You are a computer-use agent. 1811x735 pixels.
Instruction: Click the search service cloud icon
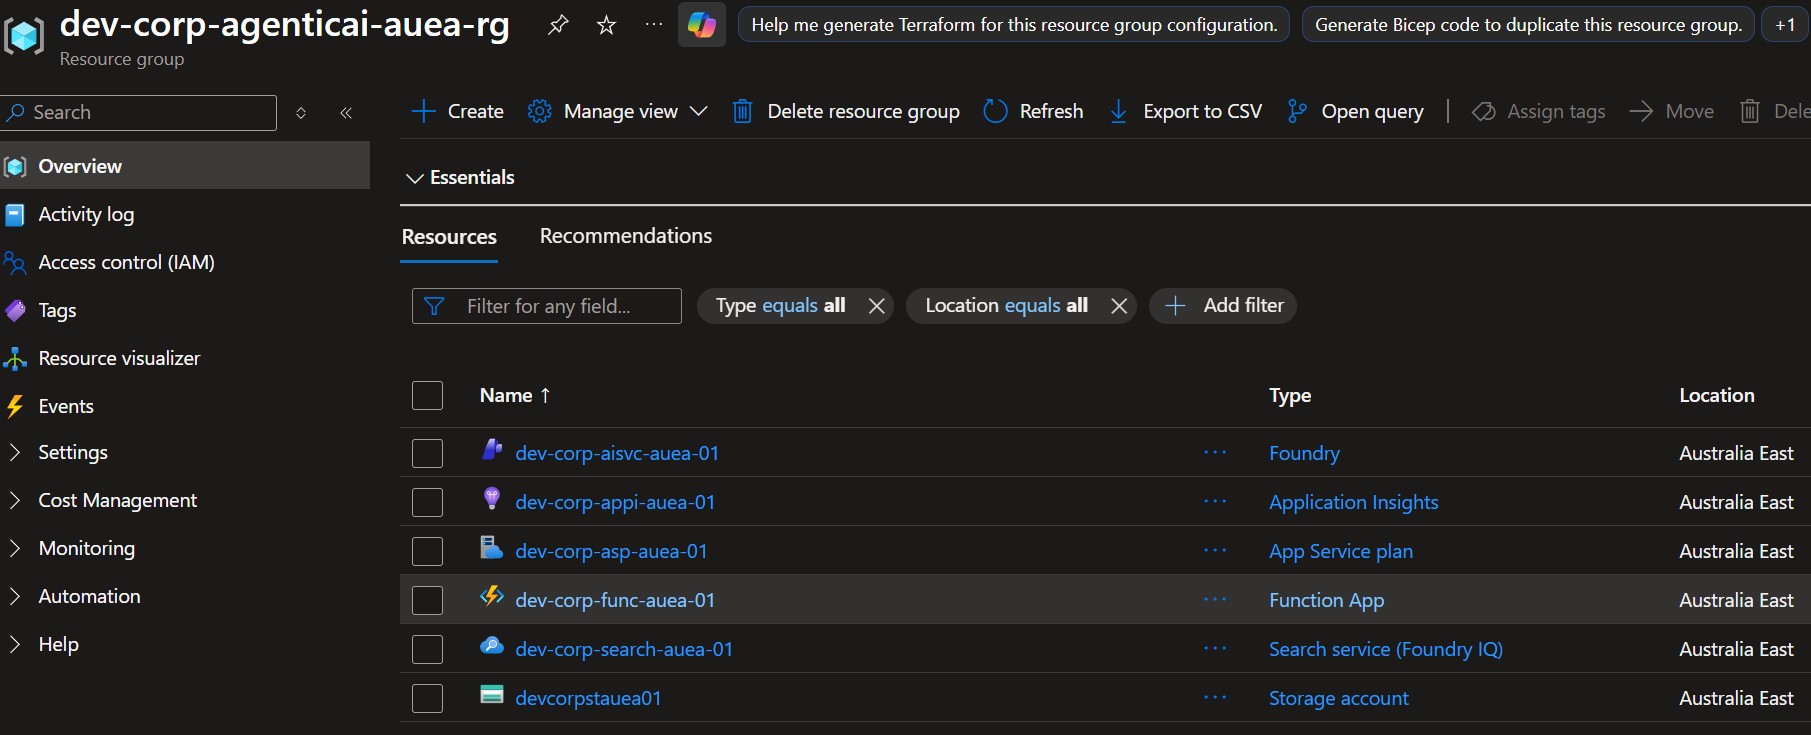(491, 645)
